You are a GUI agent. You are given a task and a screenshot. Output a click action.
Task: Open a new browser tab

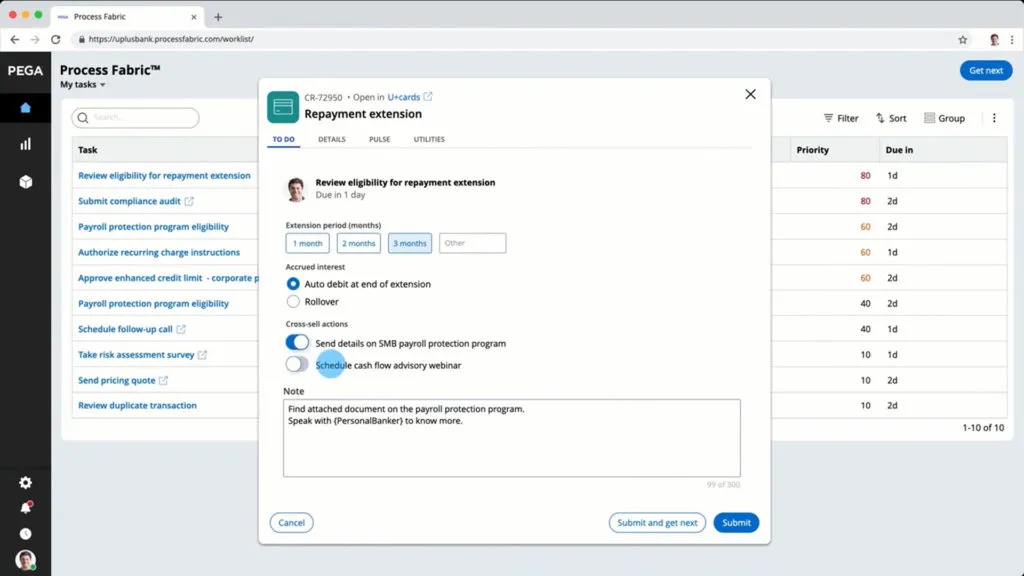218,17
